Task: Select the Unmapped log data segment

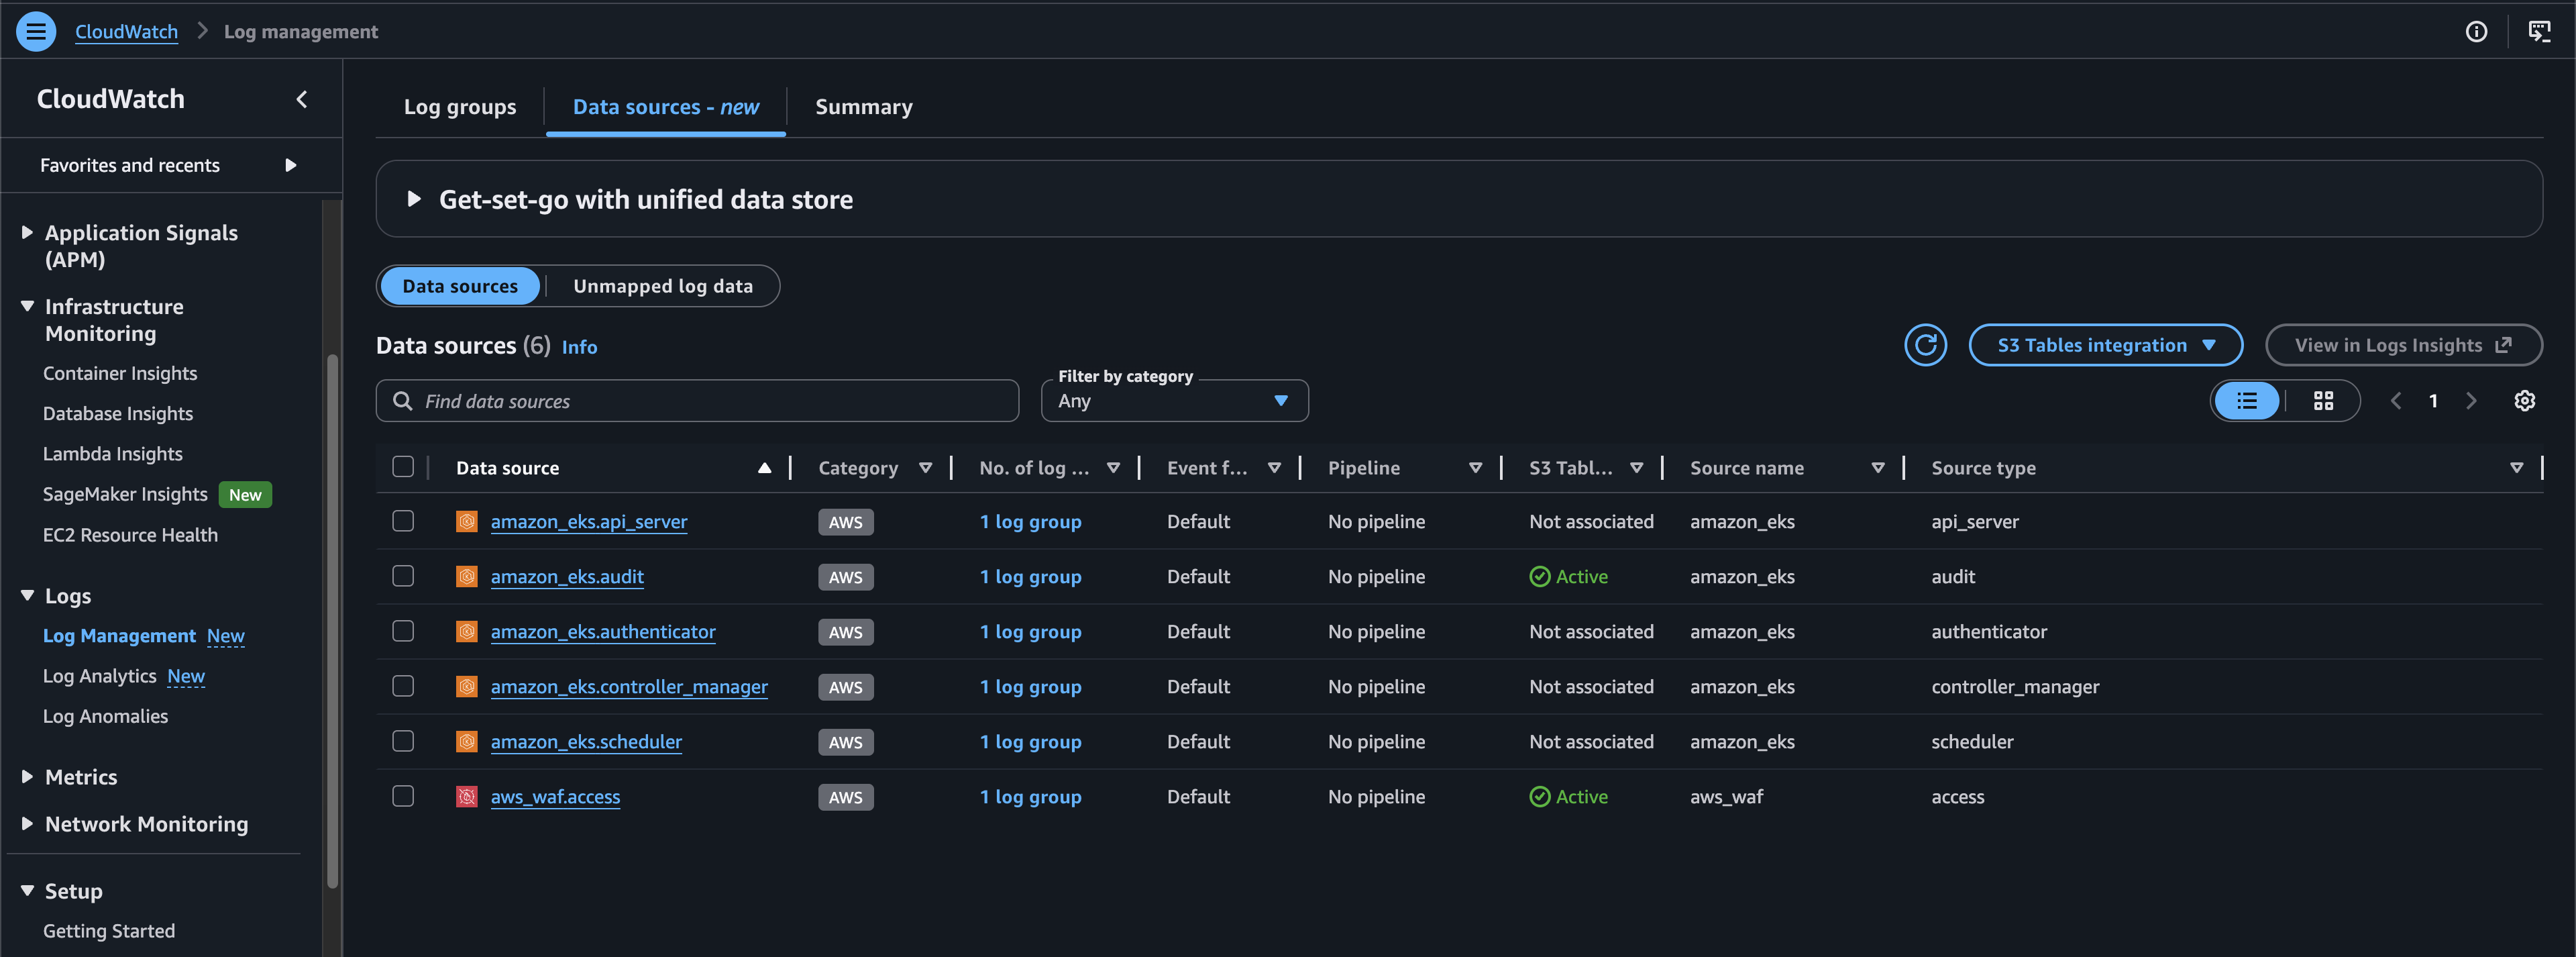Action: click(x=663, y=286)
